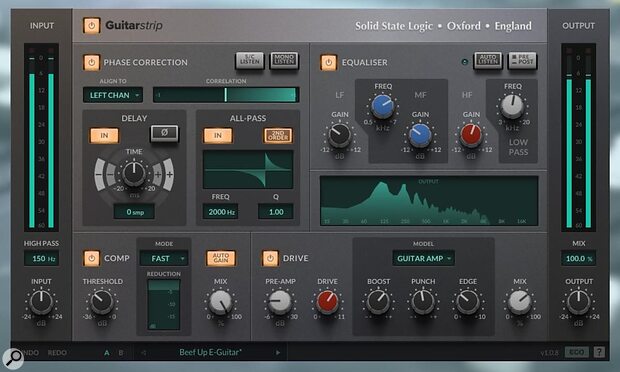The height and width of the screenshot is (372, 620).
Task: Click the all-pass Freq 2000 Hz field
Action: [220, 212]
